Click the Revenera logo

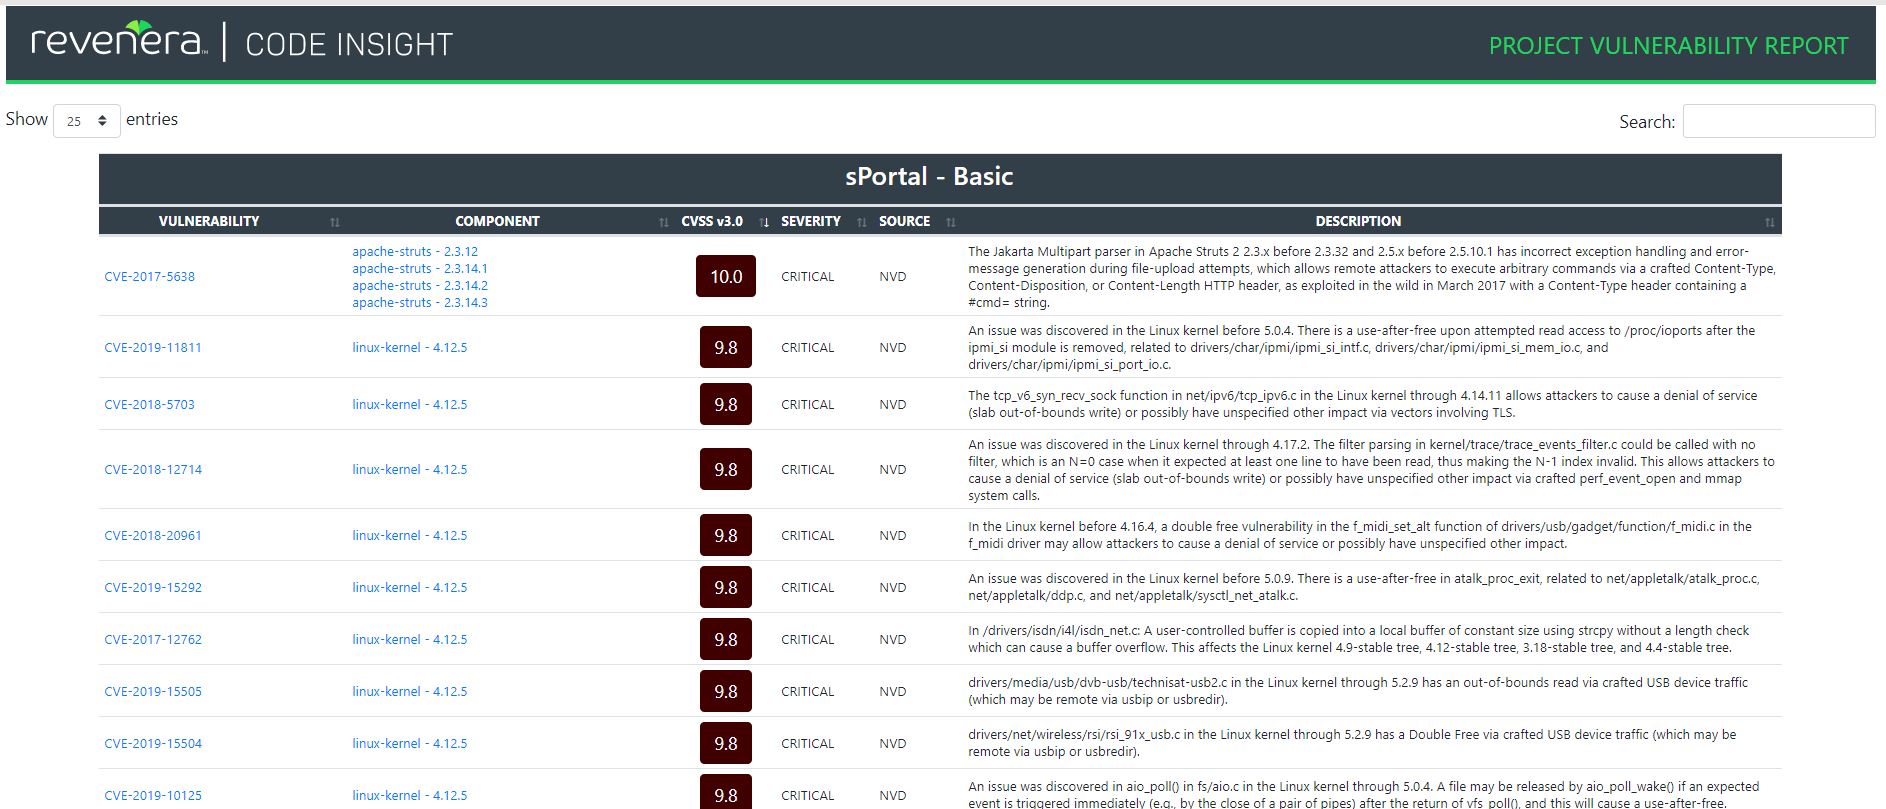point(119,41)
